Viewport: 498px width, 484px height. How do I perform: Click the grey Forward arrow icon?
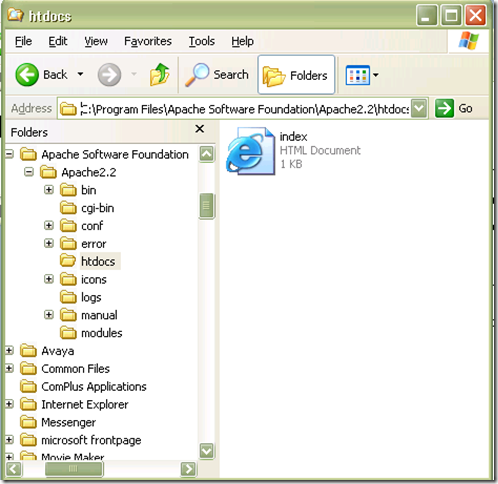pos(109,75)
